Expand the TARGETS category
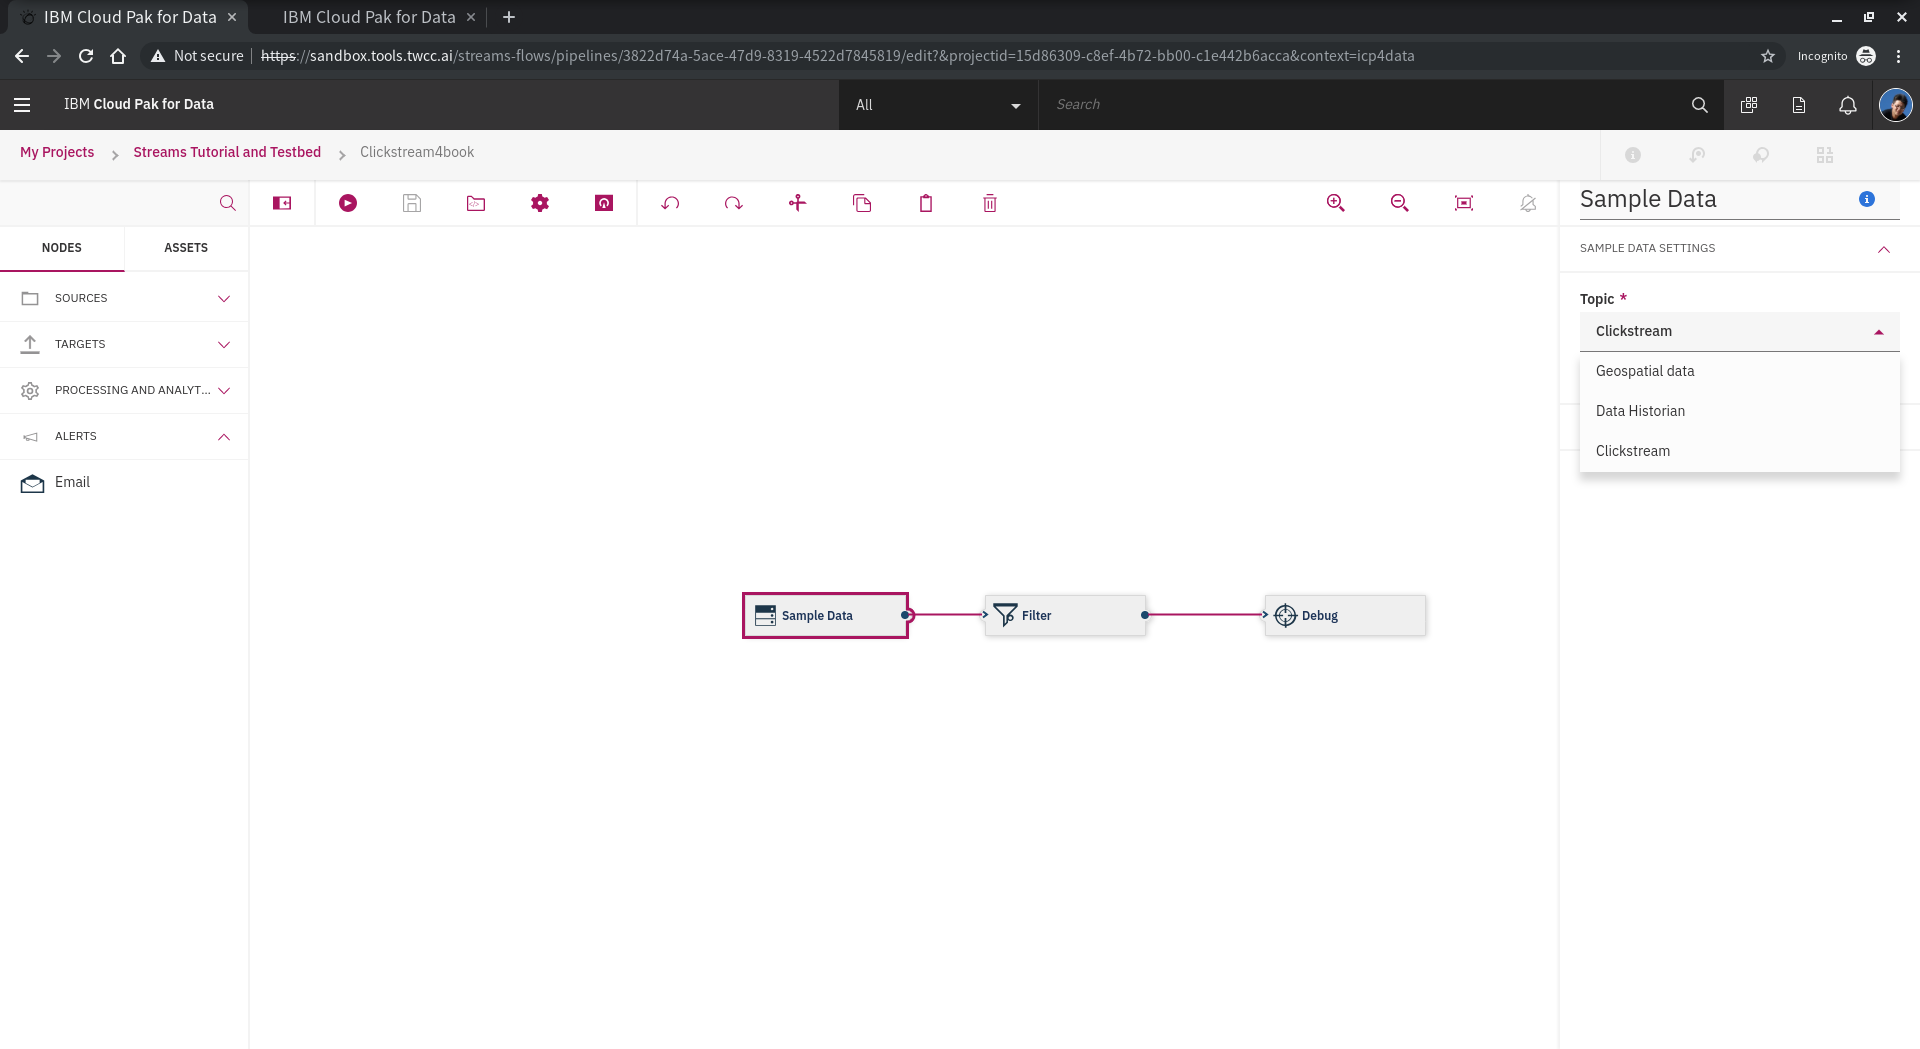The height and width of the screenshot is (1049, 1920). (x=124, y=344)
